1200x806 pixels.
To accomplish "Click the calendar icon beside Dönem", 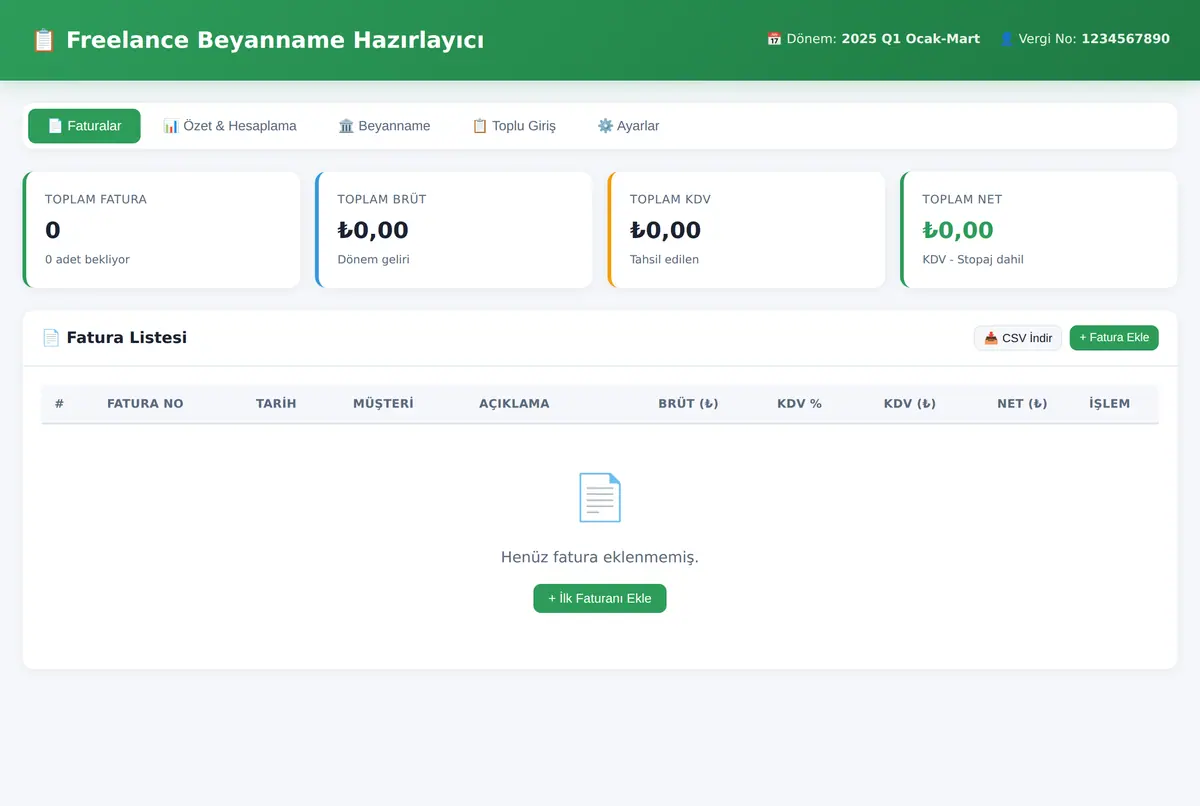I will [x=774, y=39].
